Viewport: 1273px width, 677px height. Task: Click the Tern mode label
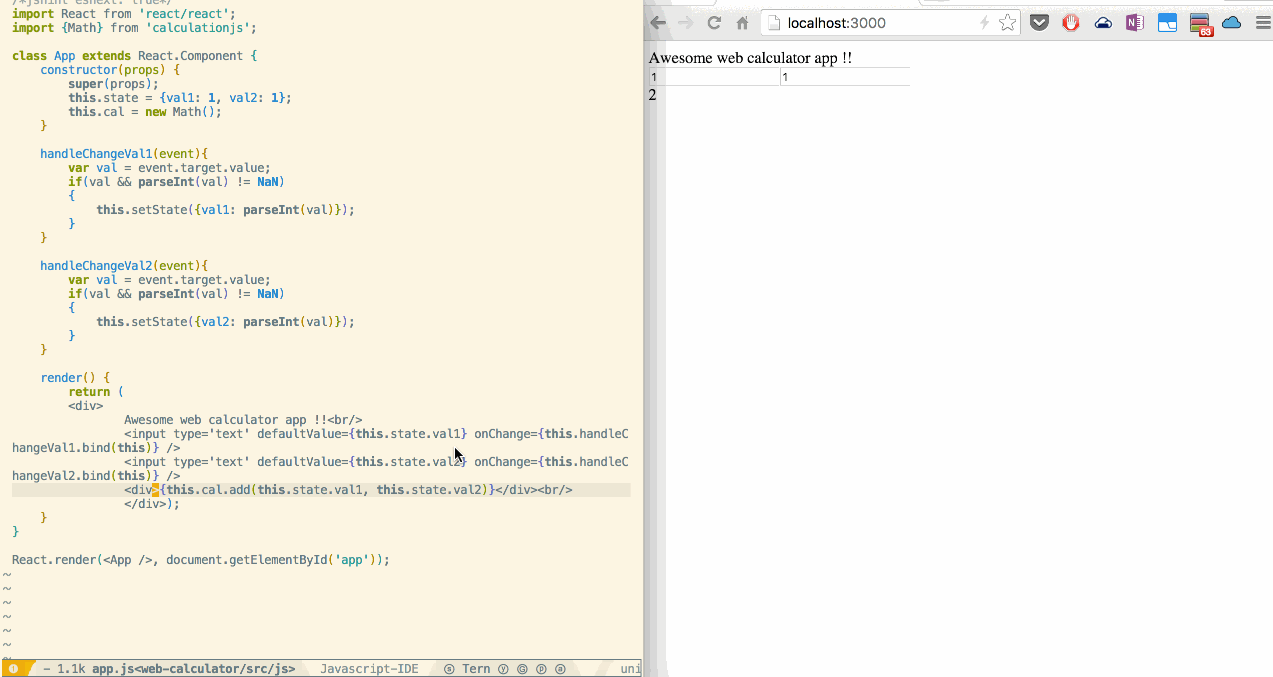coord(476,669)
